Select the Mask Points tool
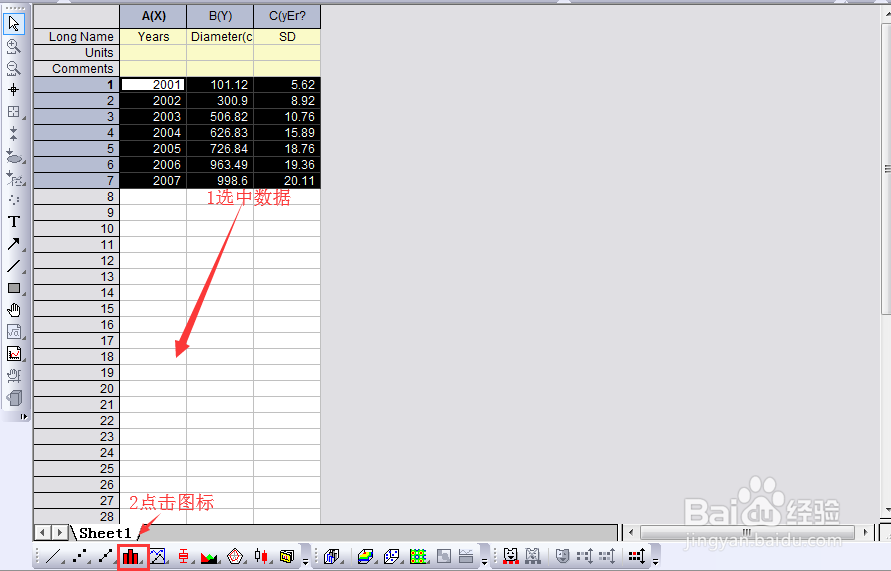891x571 pixels. point(14,178)
